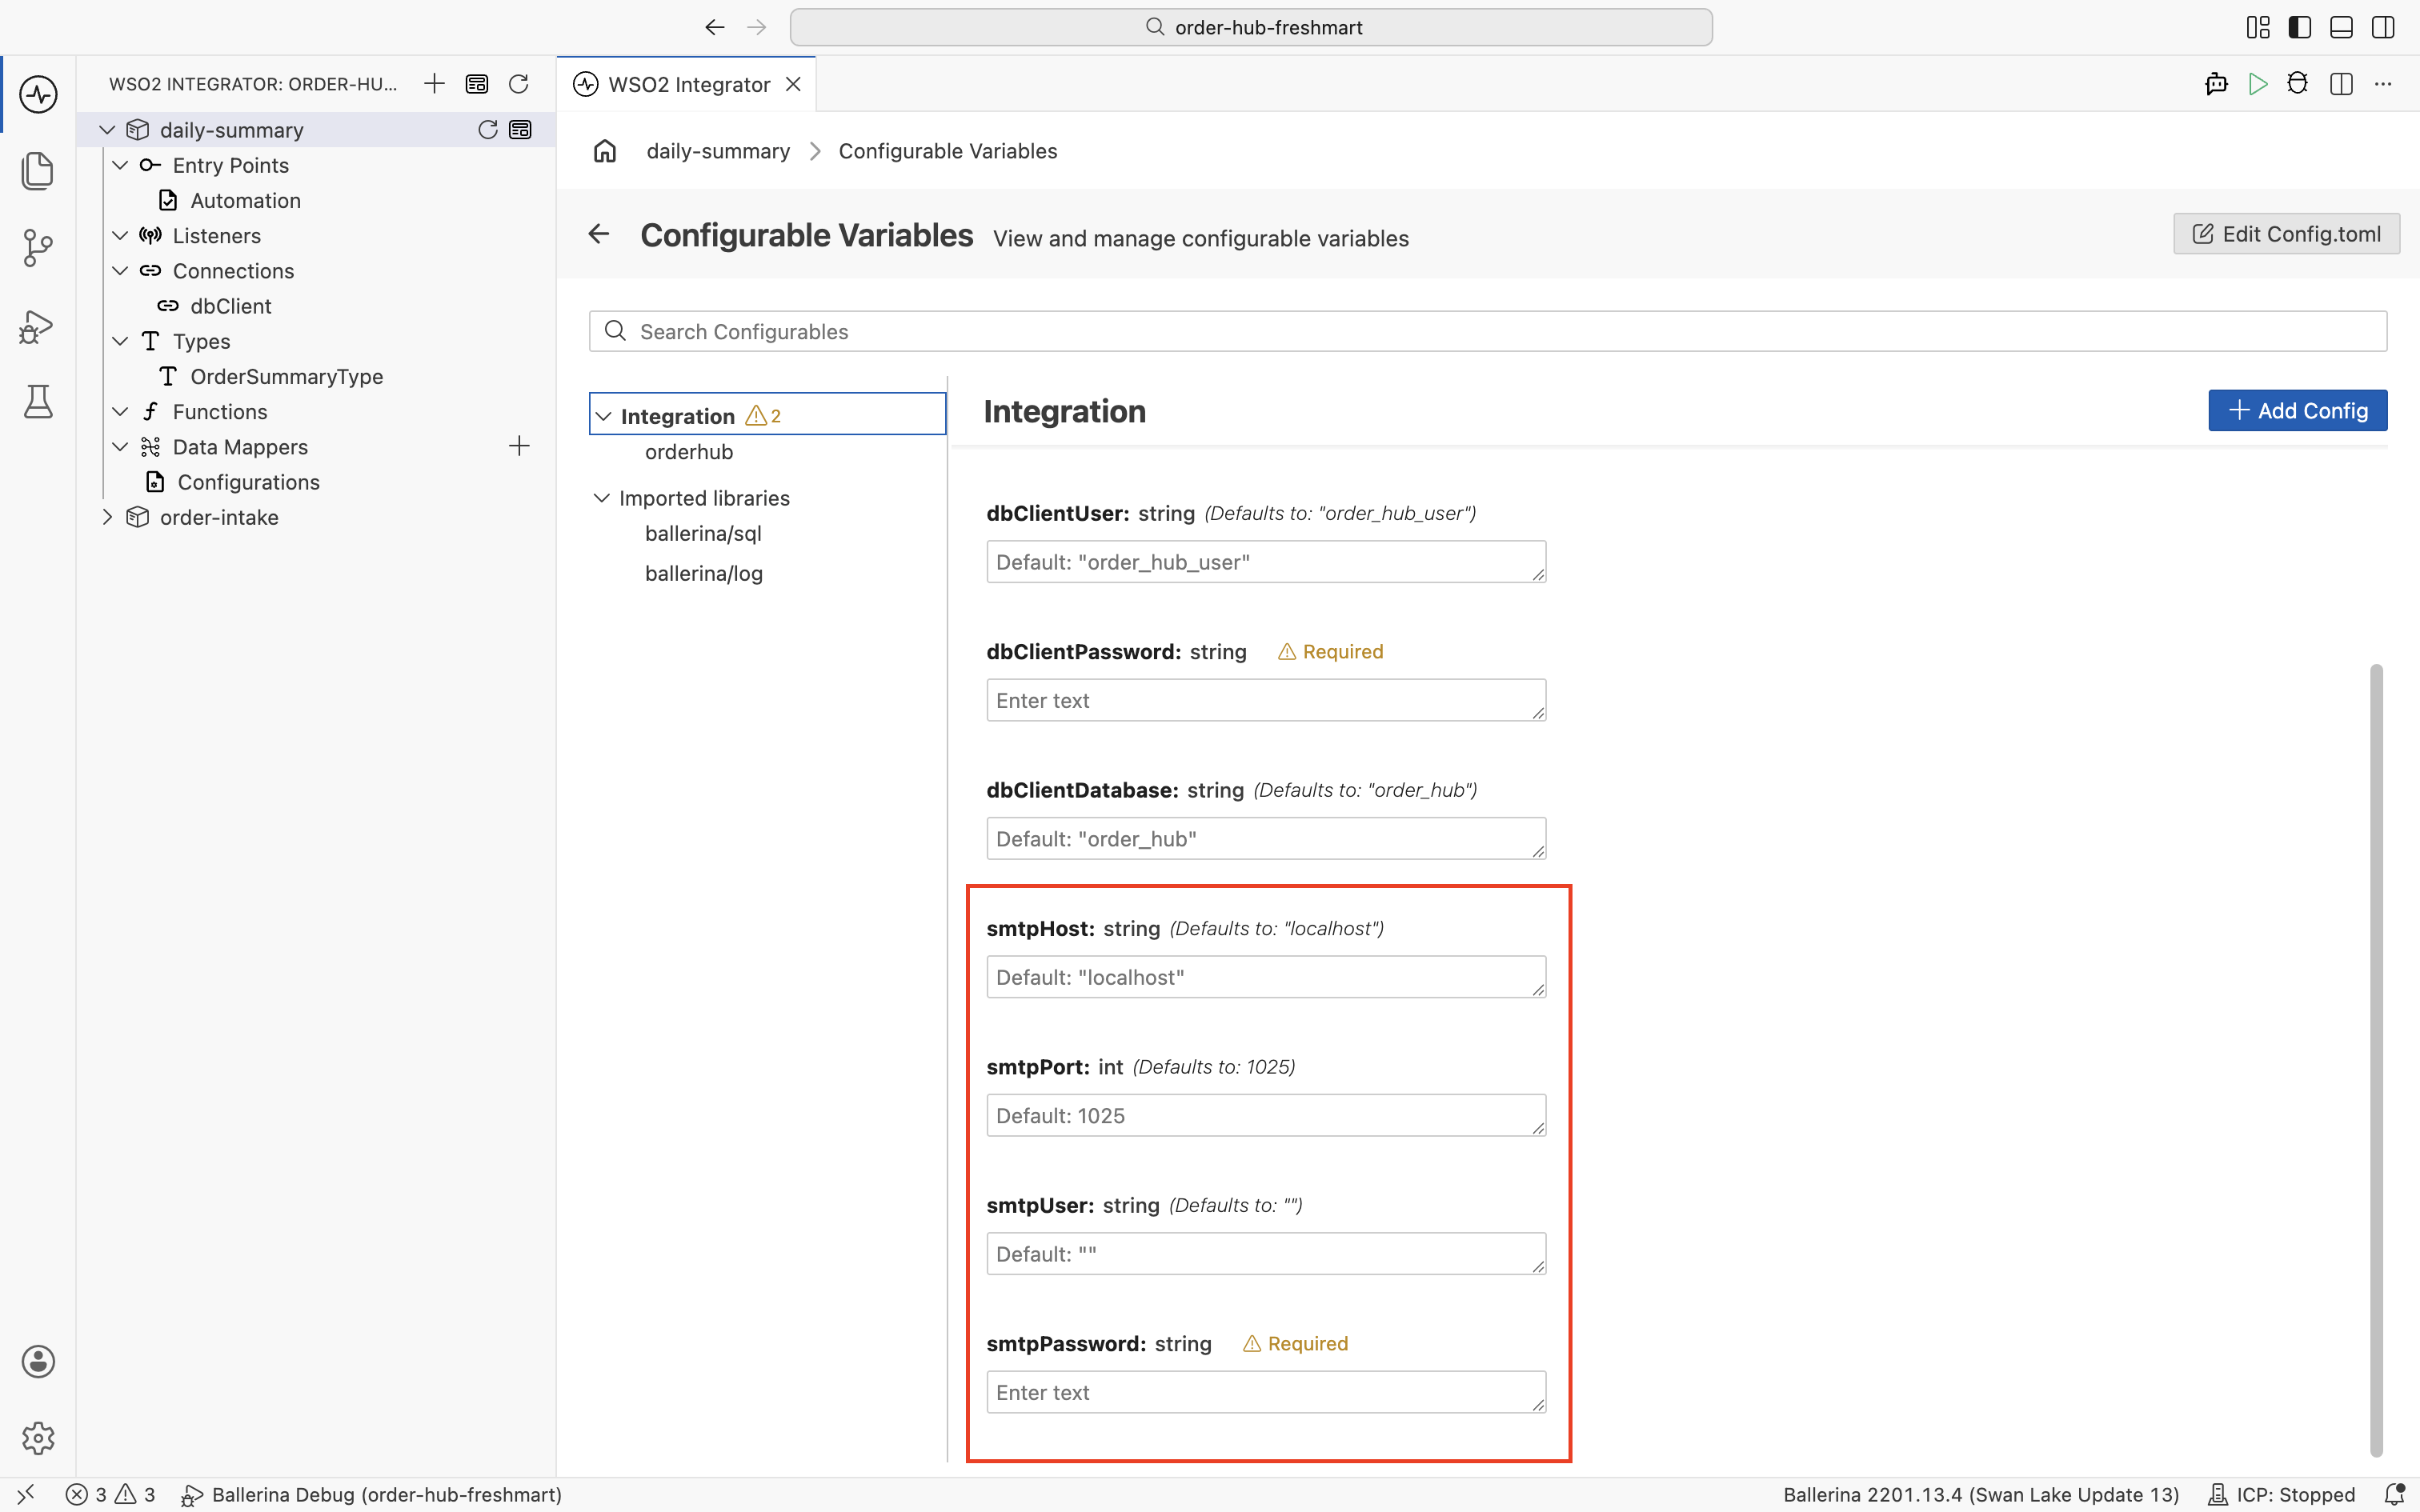Click the Add Config button
2420x1512 pixels.
[2298, 411]
